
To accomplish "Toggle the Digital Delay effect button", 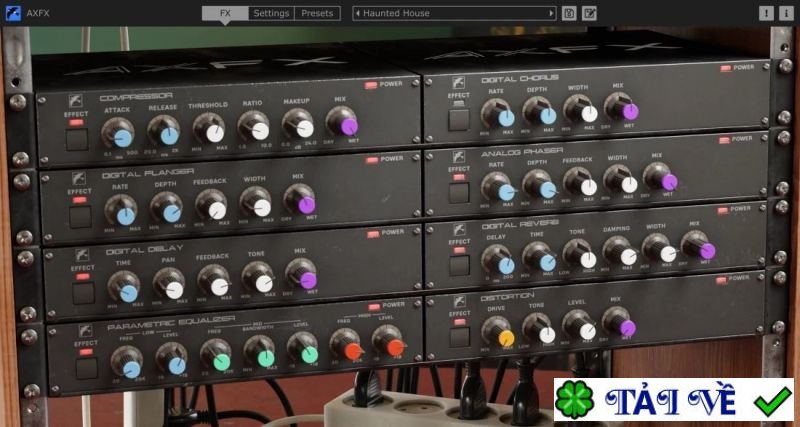I will click(83, 293).
